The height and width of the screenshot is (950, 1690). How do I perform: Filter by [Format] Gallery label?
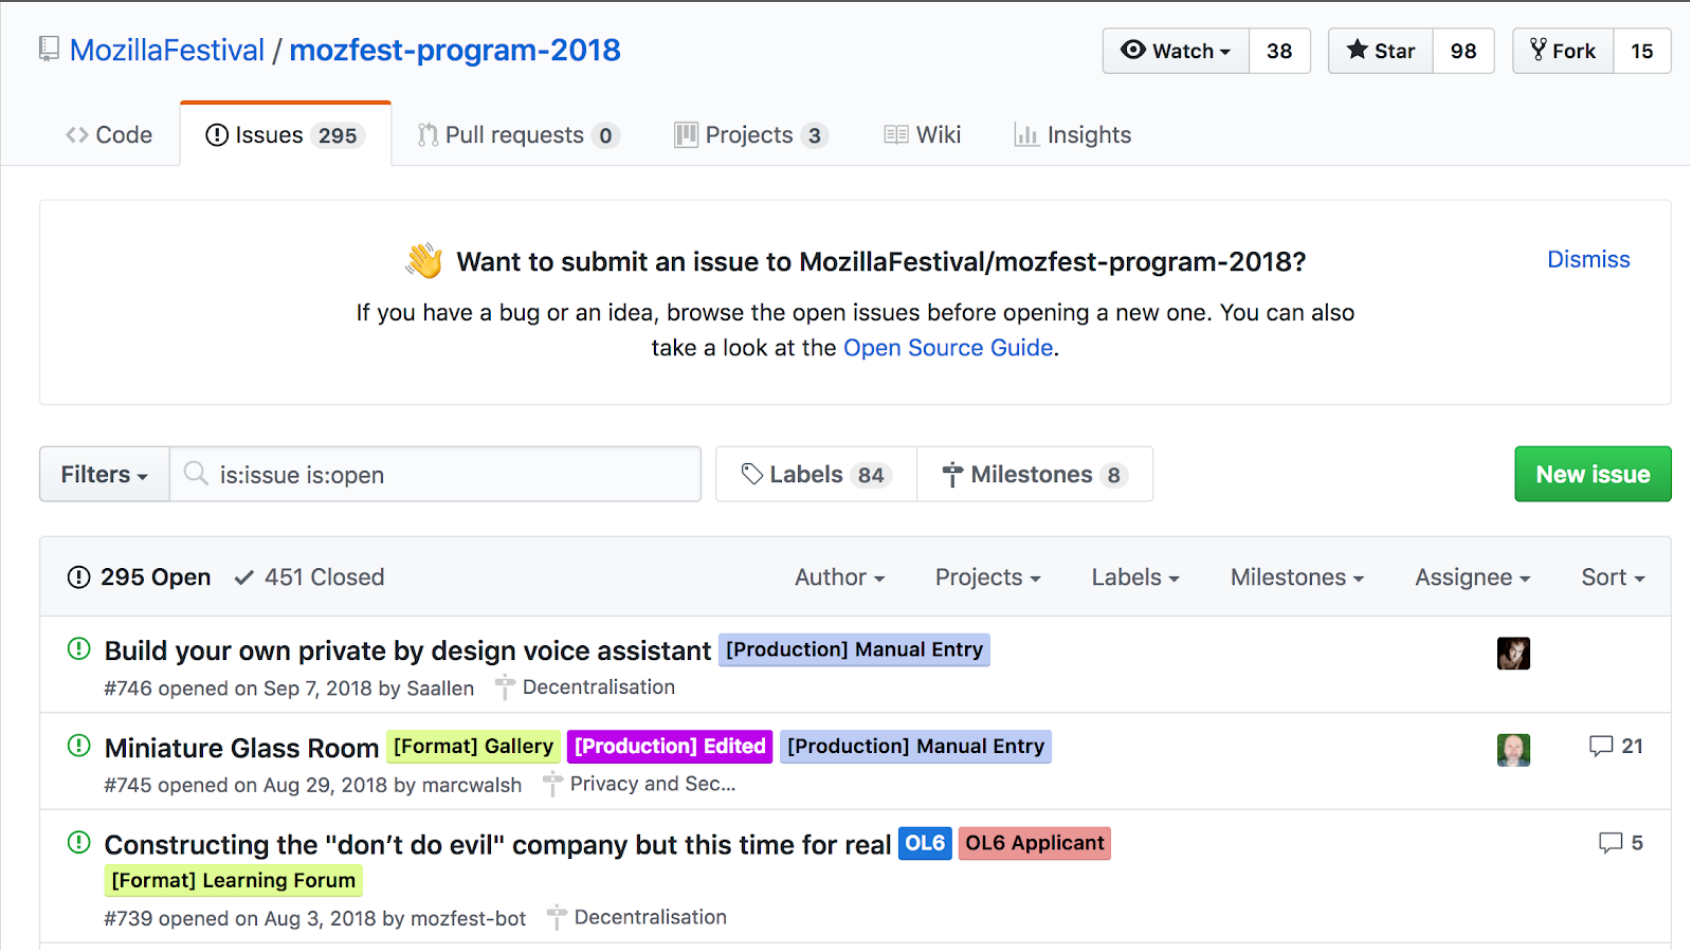473,746
